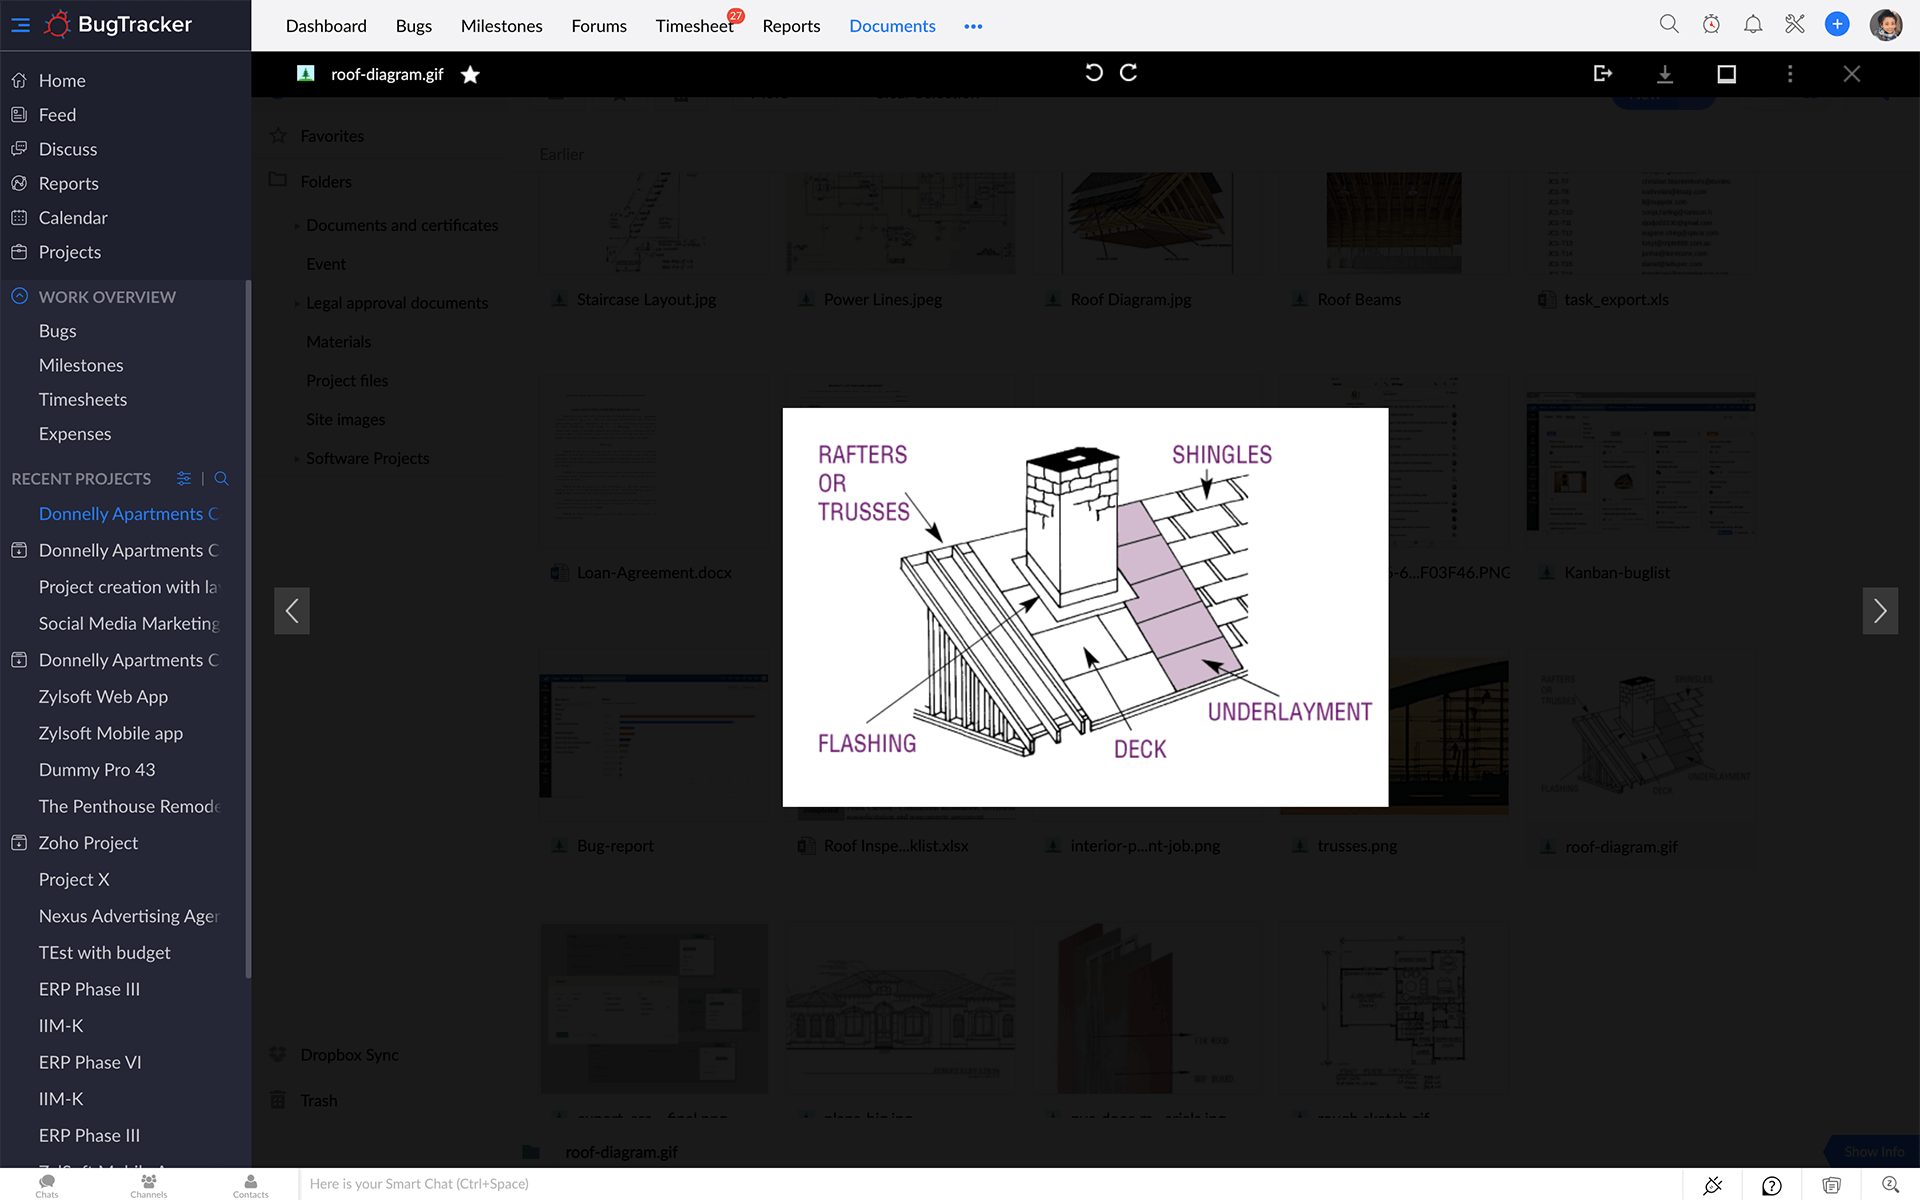The image size is (1920, 1200).
Task: Click the plug icon in bottom bar
Action: (1712, 1185)
